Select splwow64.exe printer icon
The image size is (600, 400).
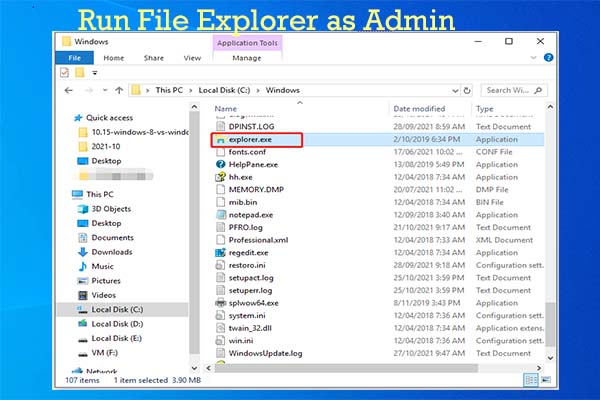(x=220, y=303)
